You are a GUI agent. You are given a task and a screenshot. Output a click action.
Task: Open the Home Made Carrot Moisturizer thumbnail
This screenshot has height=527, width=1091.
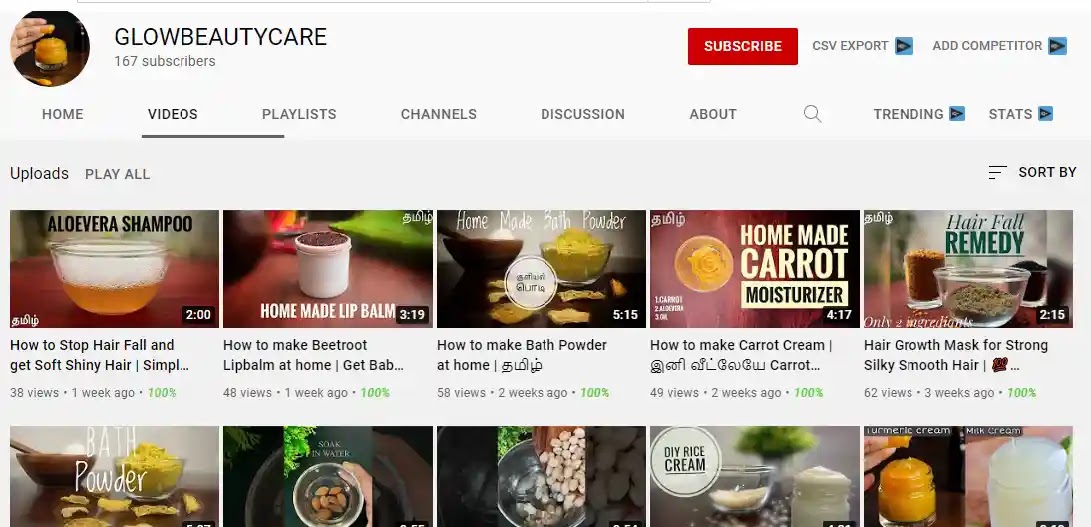point(755,269)
